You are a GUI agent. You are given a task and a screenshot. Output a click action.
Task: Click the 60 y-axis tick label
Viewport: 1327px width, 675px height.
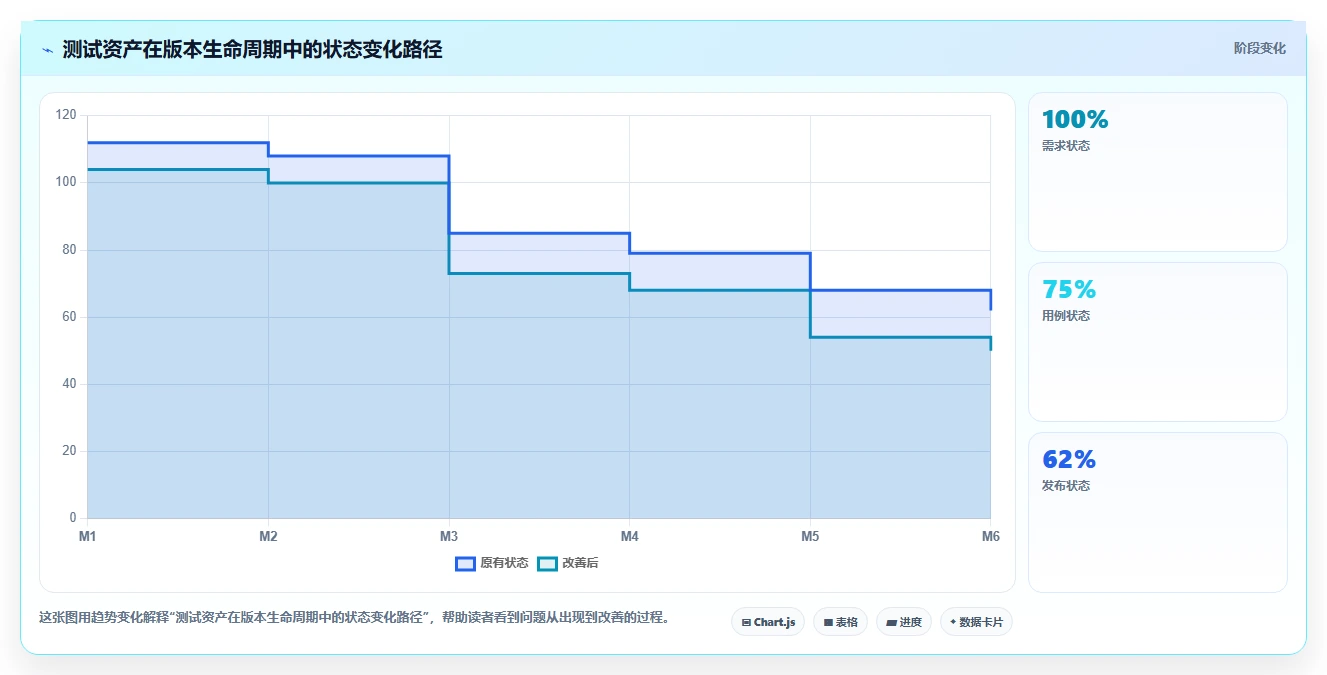pyautogui.click(x=69, y=317)
